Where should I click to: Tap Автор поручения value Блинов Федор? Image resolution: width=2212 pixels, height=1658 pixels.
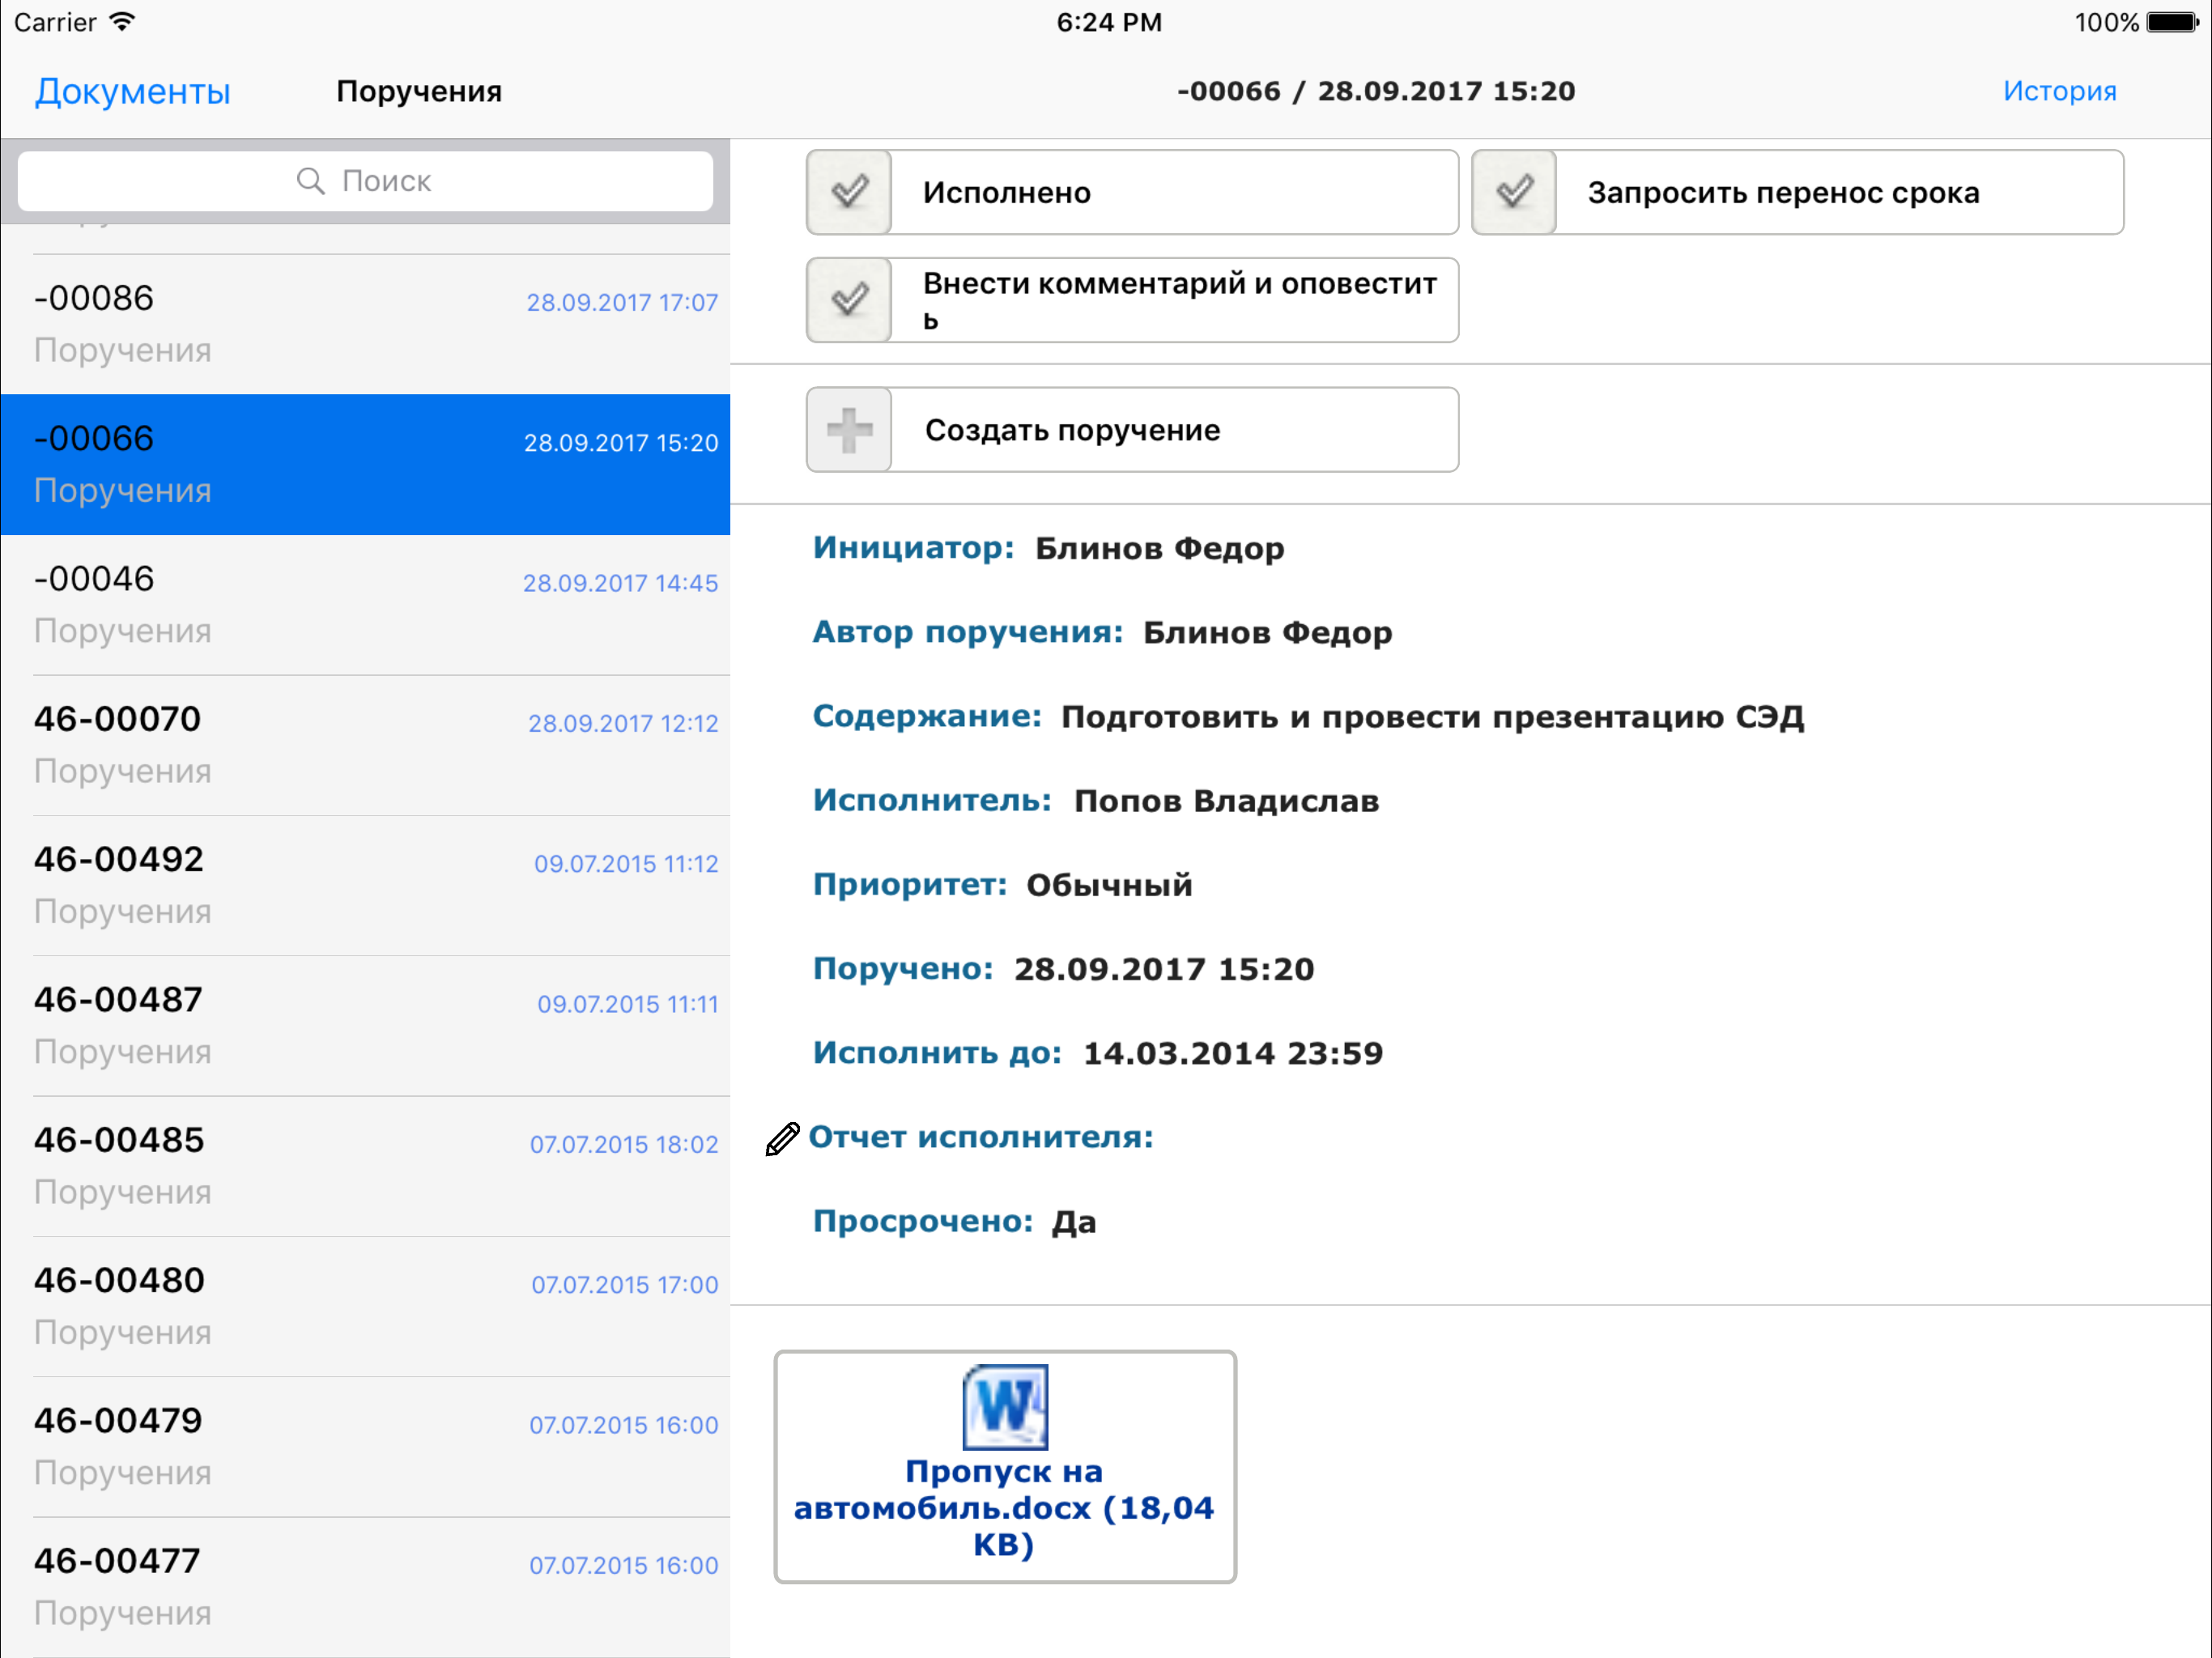tap(1267, 633)
